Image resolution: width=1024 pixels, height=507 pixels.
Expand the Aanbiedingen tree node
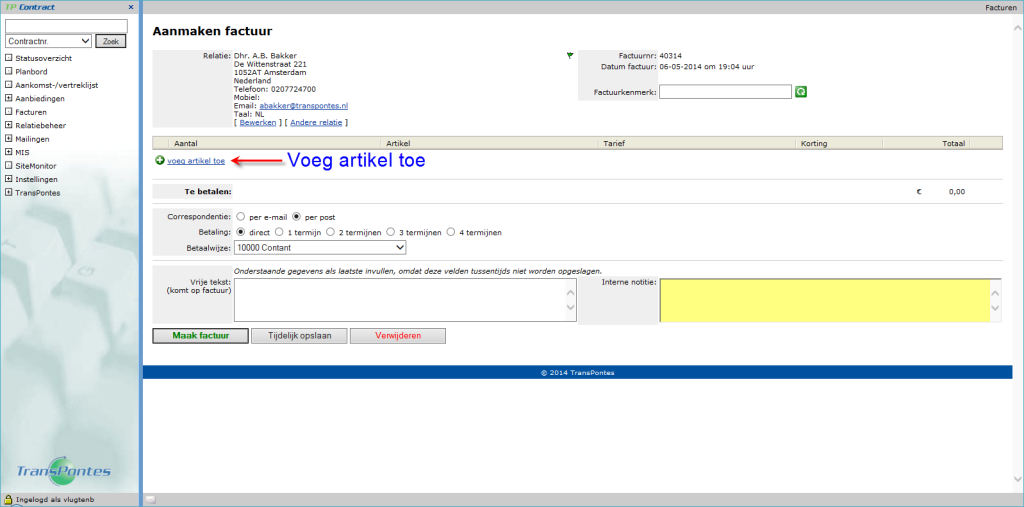pyautogui.click(x=9, y=98)
